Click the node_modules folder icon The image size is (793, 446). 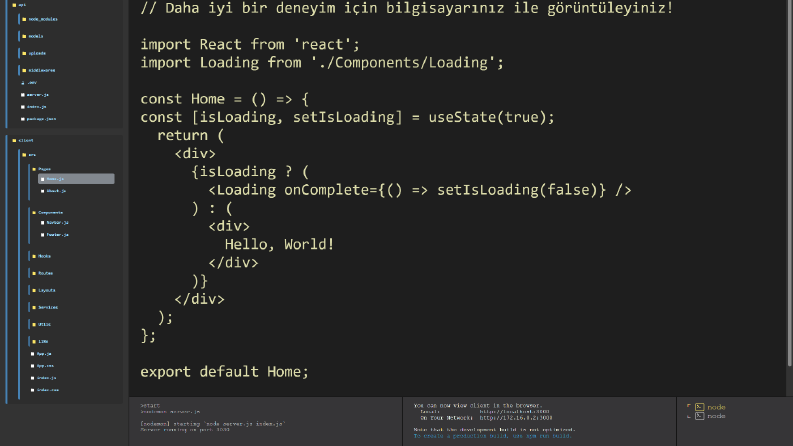24,19
